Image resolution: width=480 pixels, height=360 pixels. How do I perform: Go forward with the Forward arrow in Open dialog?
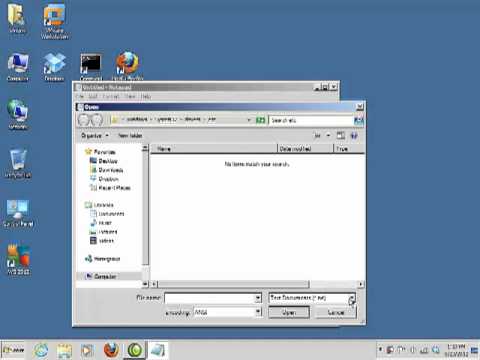(x=97, y=120)
